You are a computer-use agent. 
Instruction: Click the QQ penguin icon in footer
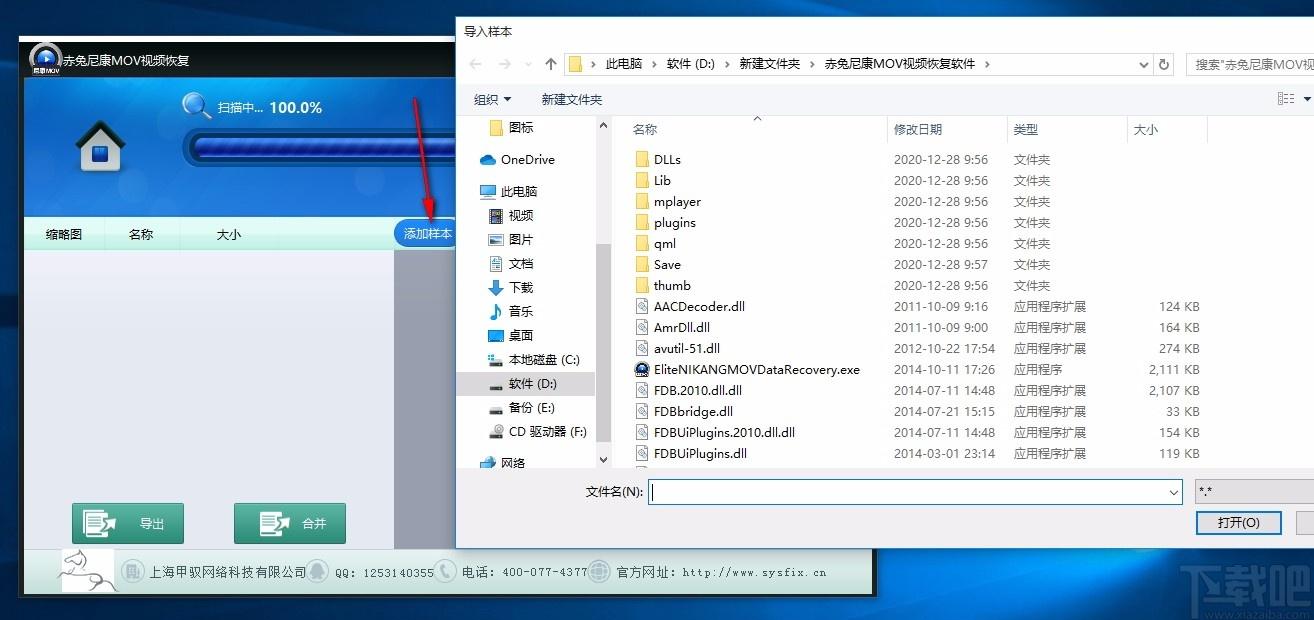tap(317, 572)
